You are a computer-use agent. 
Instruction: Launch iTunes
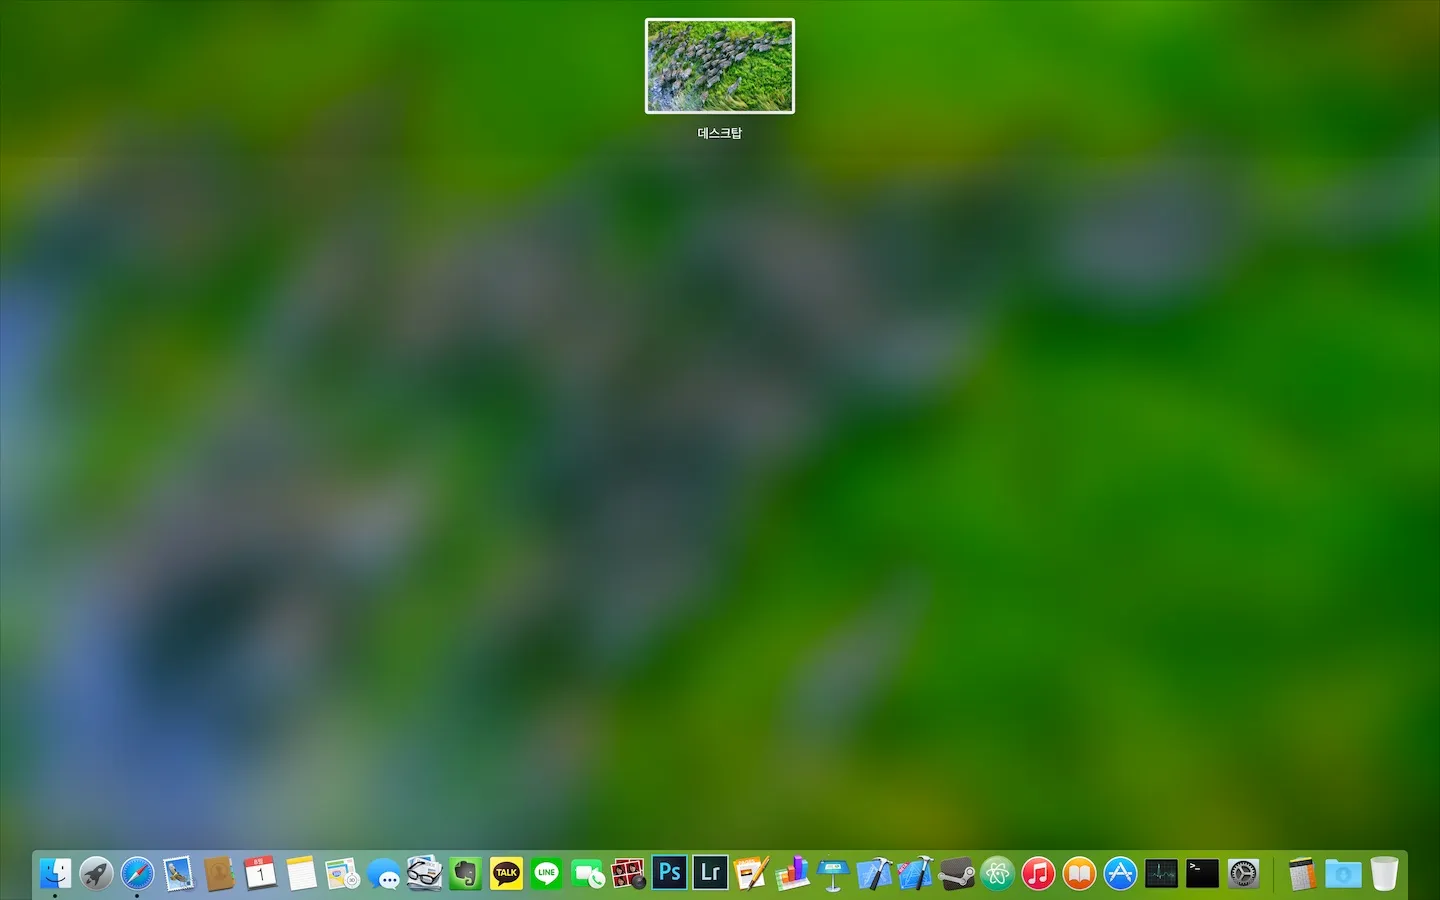[x=1038, y=873]
